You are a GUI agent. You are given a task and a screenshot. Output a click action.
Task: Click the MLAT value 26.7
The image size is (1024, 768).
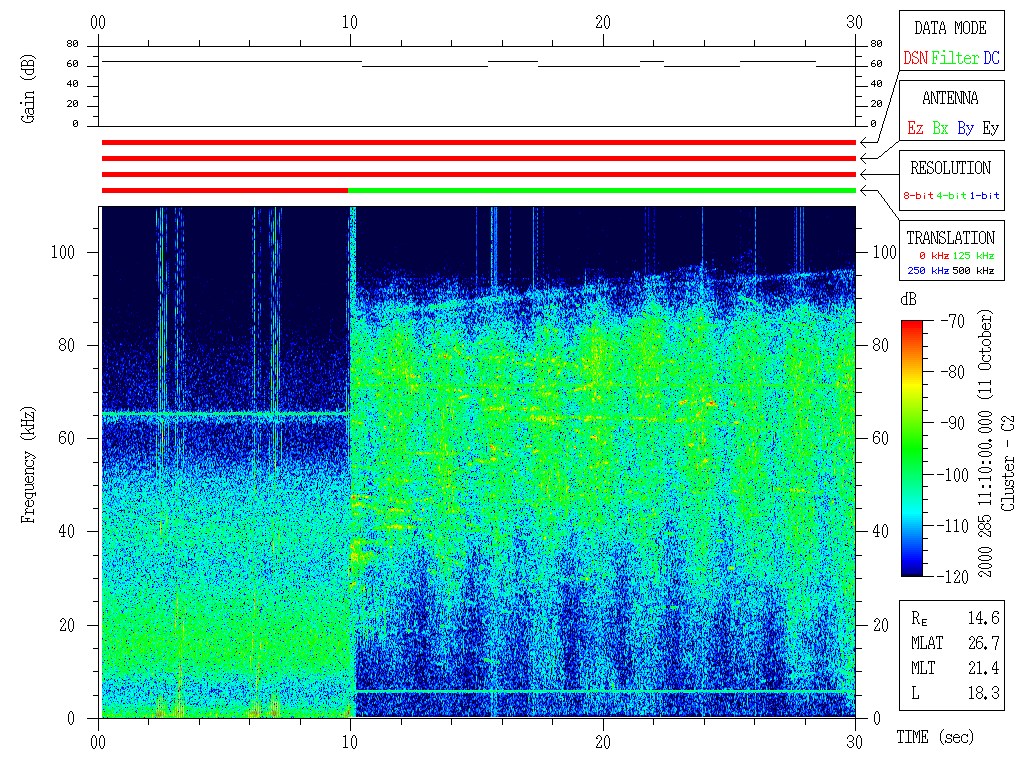985,642
